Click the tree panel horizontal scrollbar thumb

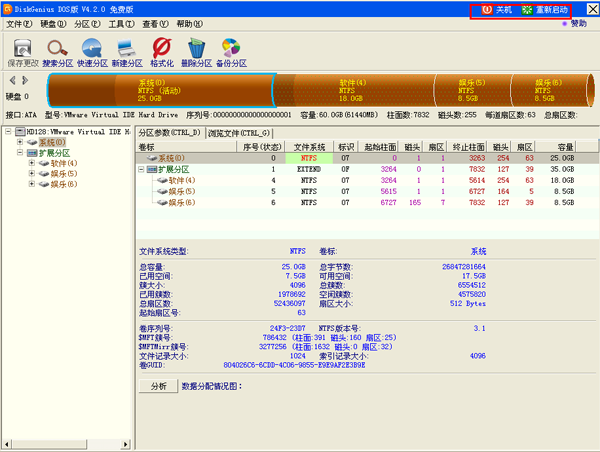[49, 444]
